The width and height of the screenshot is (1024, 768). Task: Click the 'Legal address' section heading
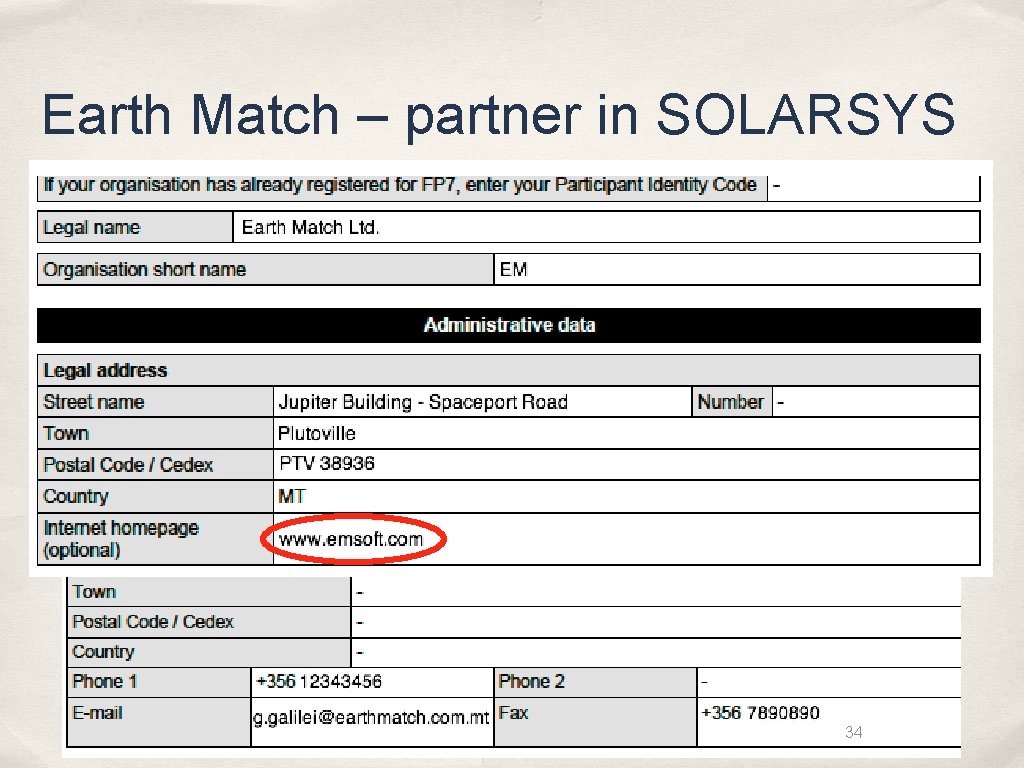click(105, 370)
